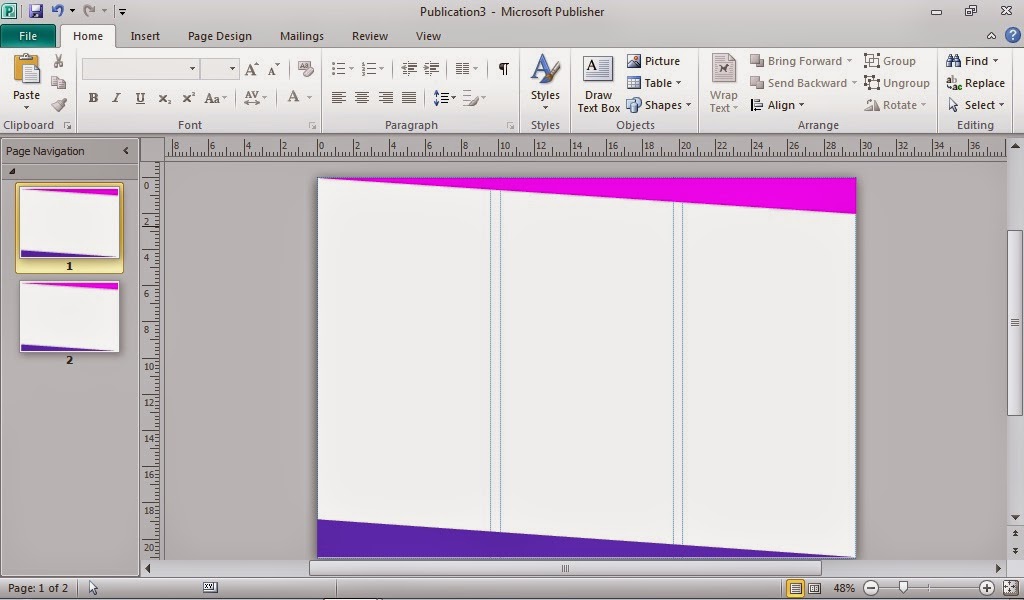Switch to two-page spread view

click(814, 588)
